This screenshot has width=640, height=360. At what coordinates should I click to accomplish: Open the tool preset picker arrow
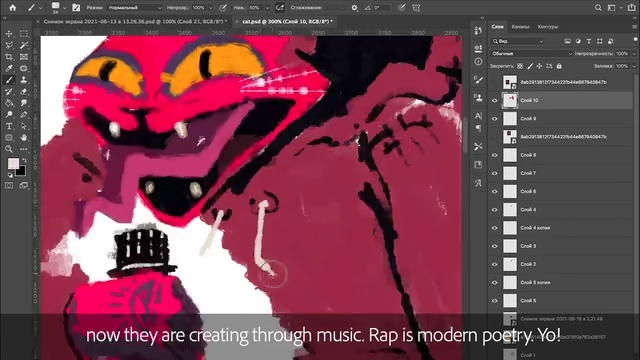(40, 8)
